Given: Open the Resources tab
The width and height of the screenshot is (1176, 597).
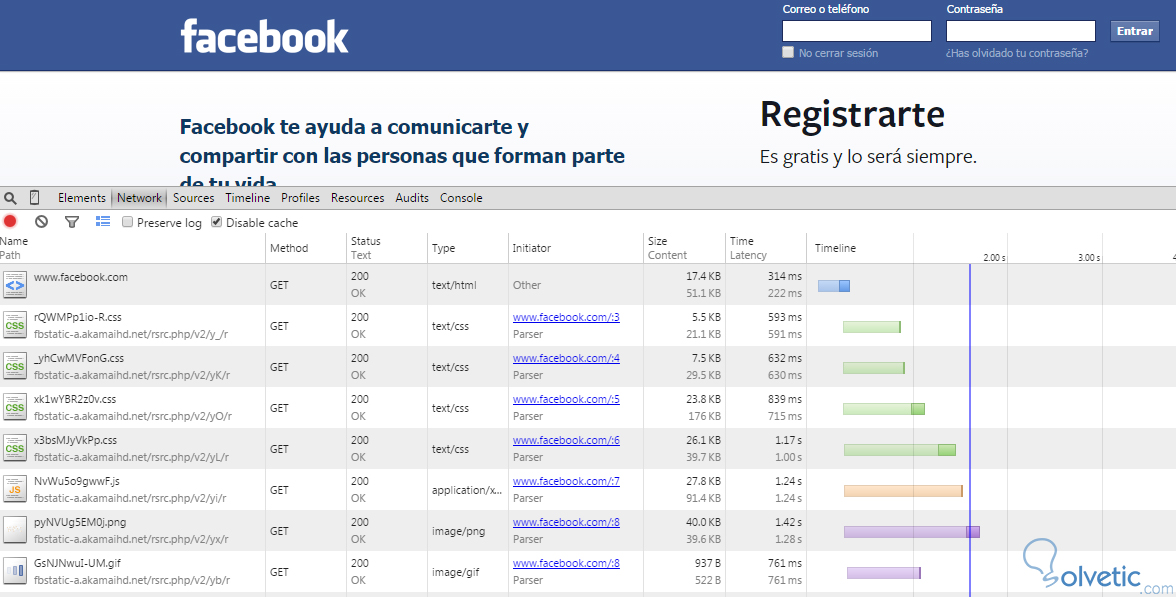Looking at the screenshot, I should click(357, 198).
